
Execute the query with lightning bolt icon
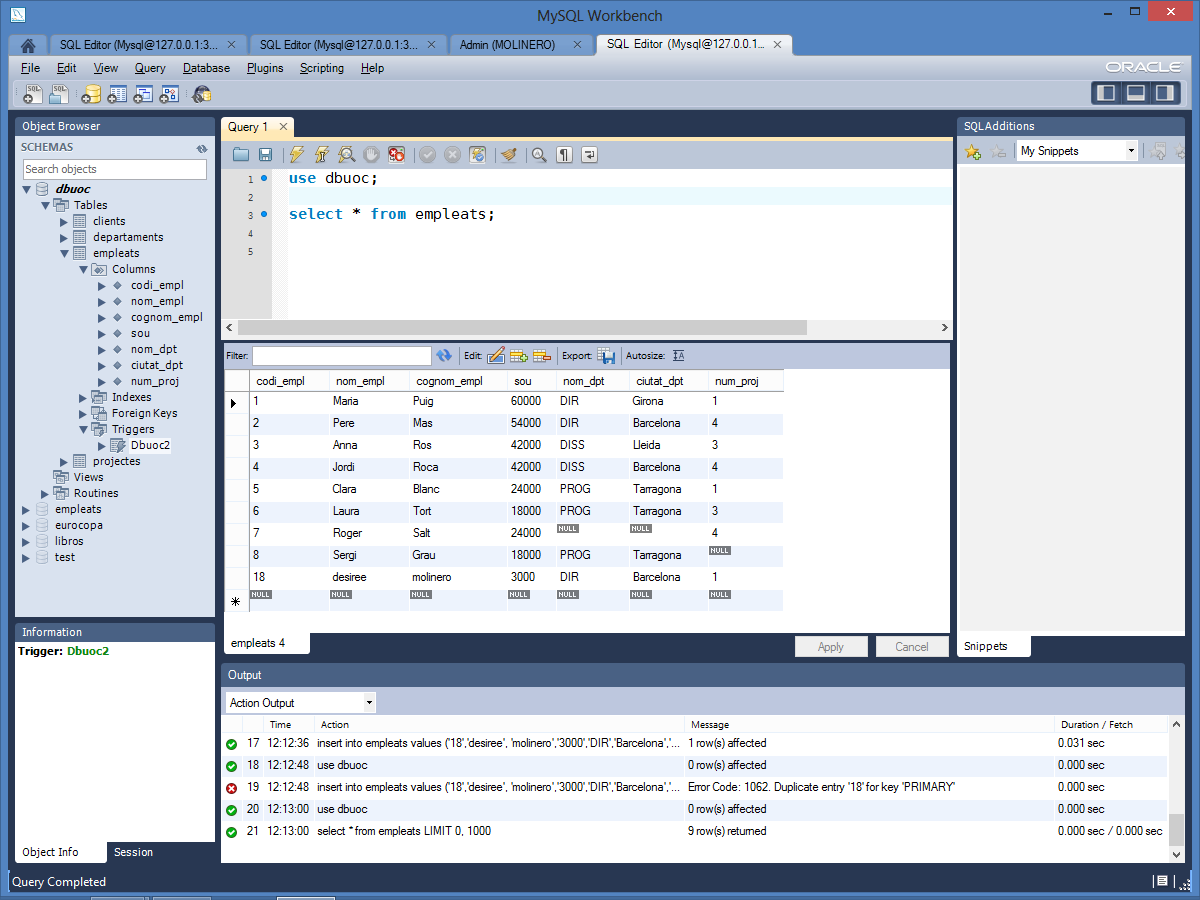click(297, 154)
